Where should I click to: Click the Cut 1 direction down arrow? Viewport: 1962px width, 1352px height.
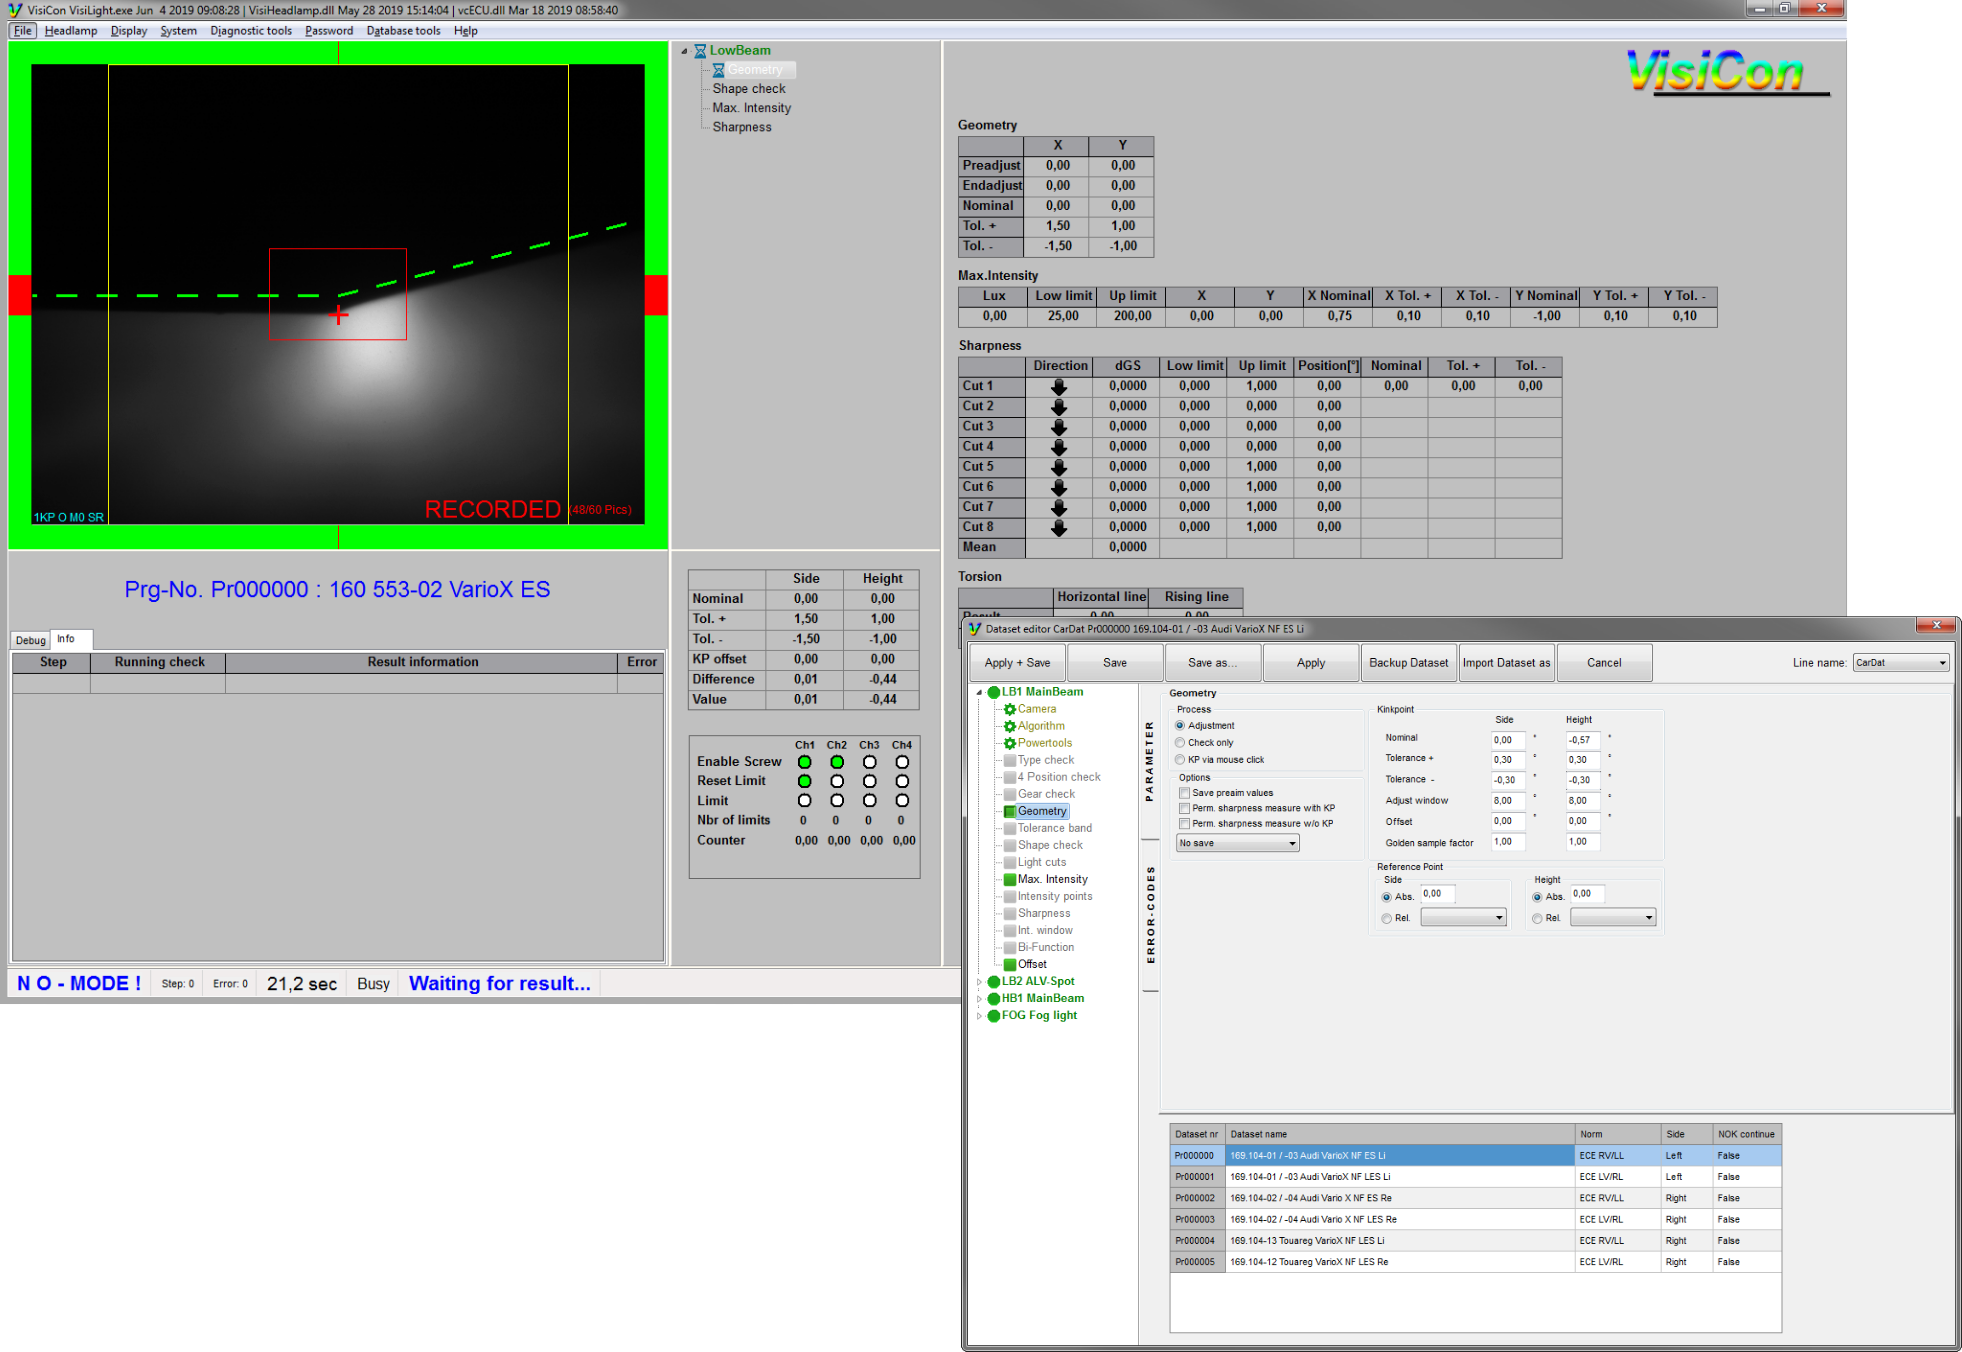click(1059, 386)
